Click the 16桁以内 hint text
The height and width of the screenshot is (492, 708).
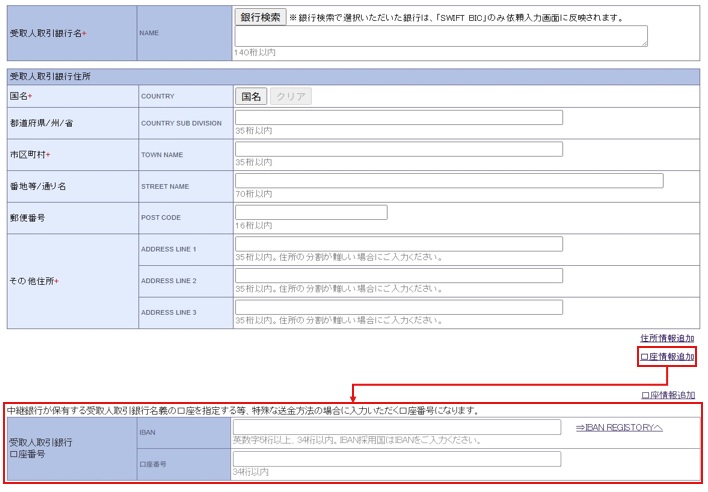coord(253,225)
